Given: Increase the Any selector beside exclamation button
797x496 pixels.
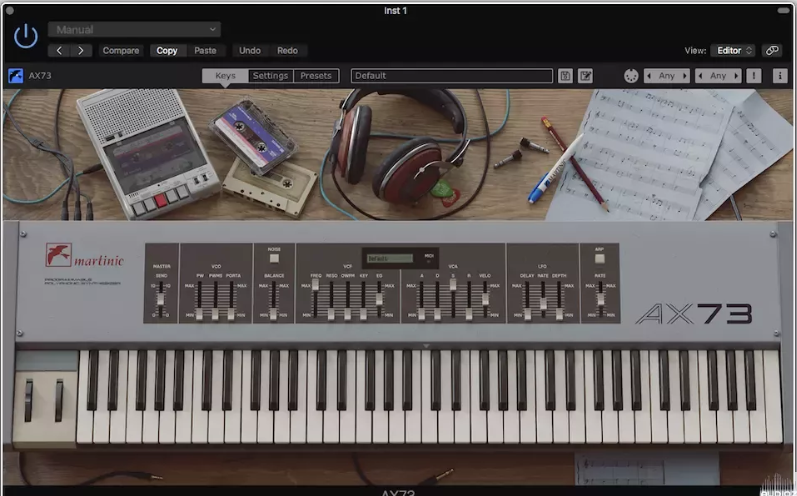Looking at the screenshot, I should tap(737, 76).
